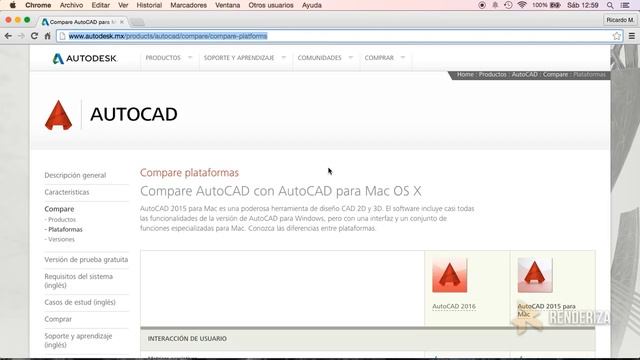Click the AutoCAD 2015 para Mac icon

(x=535, y=275)
